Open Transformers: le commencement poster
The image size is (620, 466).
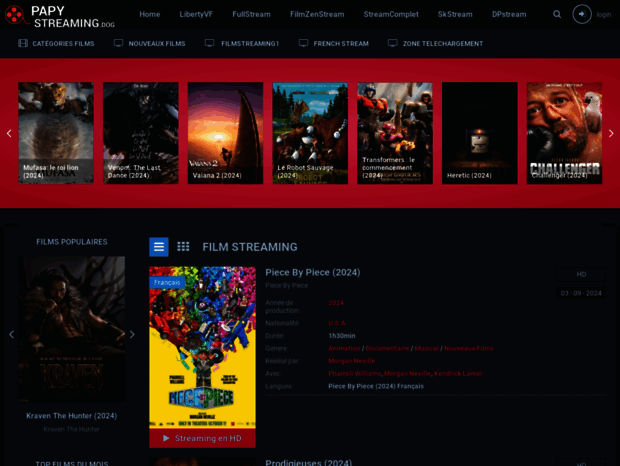click(395, 133)
